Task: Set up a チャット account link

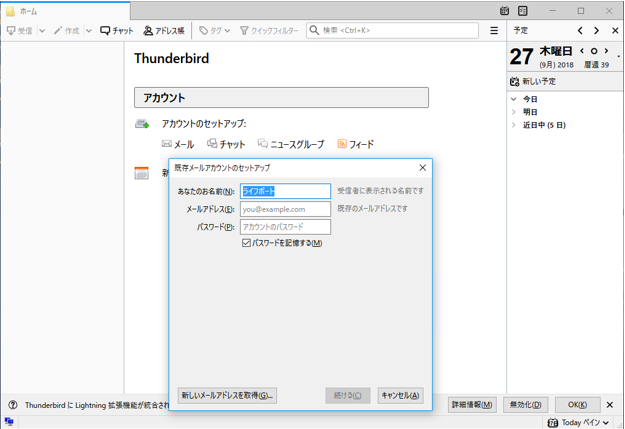Action: pos(226,144)
